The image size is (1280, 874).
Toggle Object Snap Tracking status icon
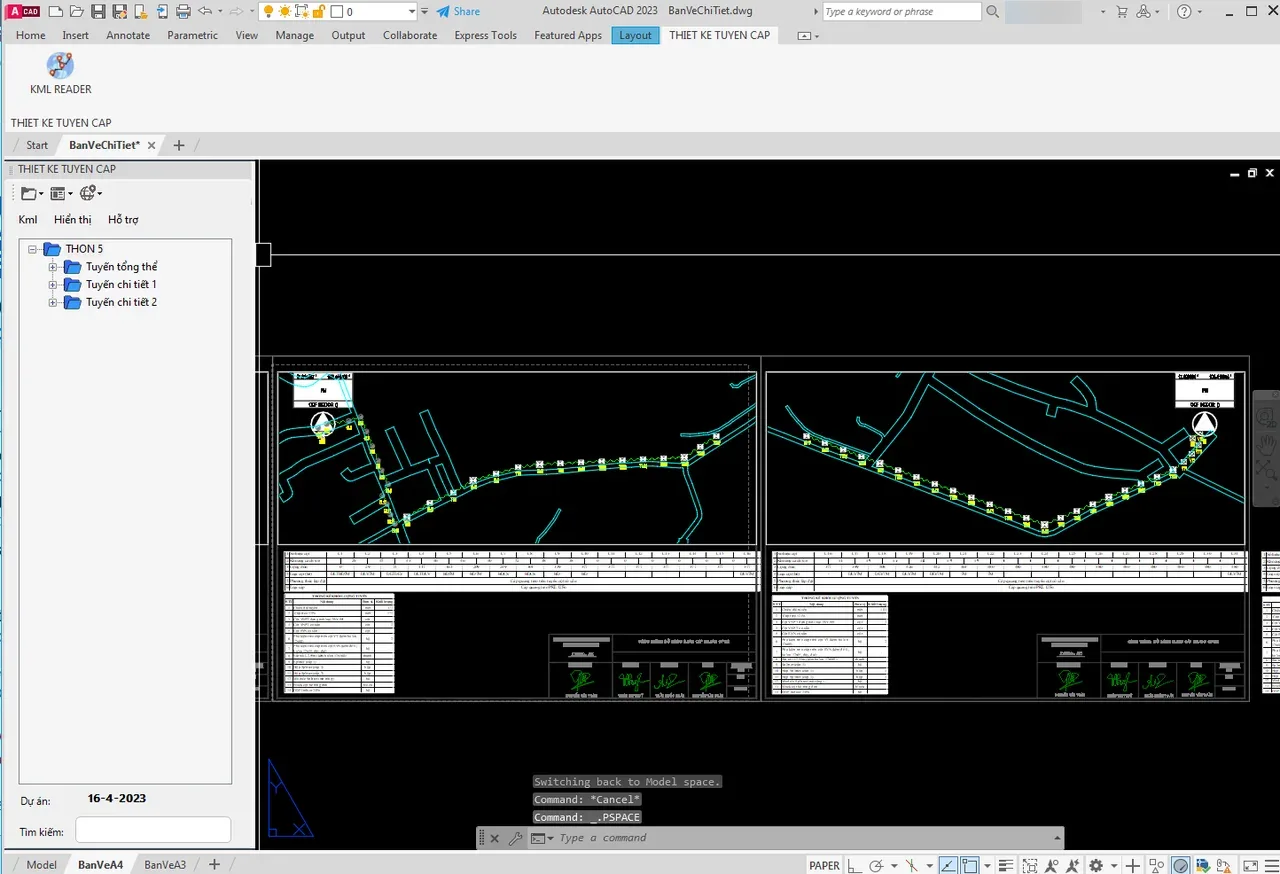[x=947, y=865]
